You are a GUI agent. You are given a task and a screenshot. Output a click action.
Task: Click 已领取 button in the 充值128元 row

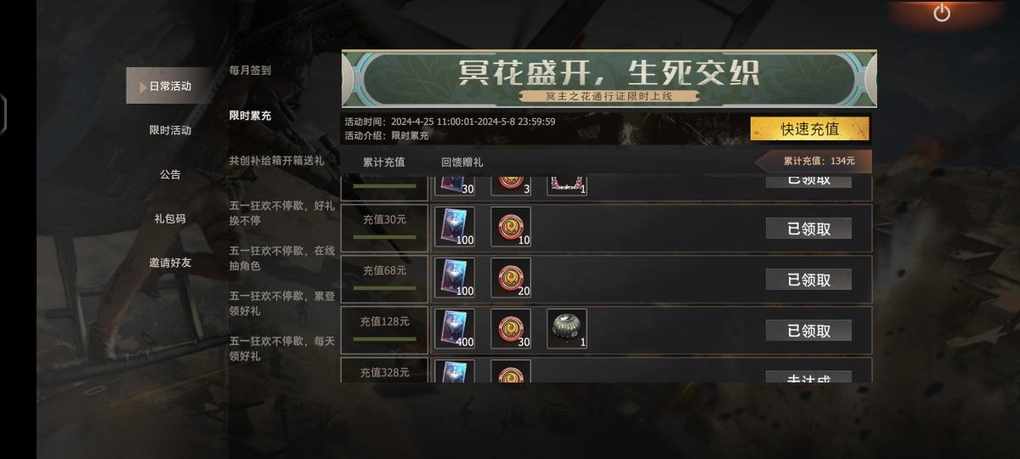(809, 330)
